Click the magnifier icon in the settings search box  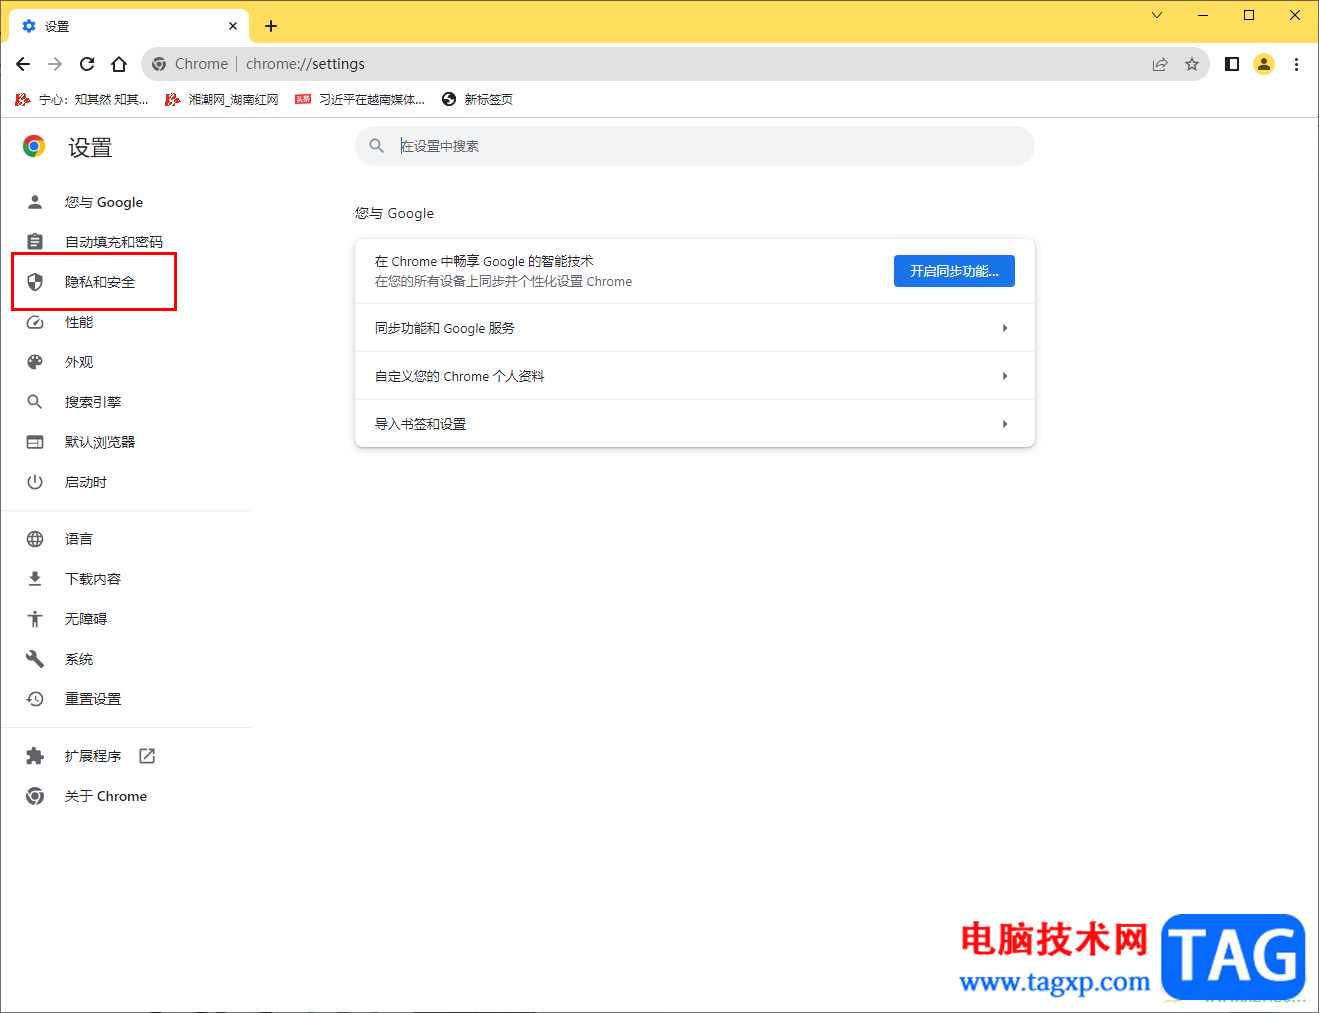tap(377, 146)
